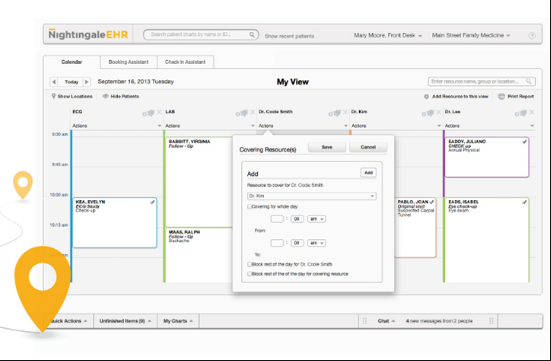The image size is (551, 361).
Task: Click the Show Locations pin icon
Action: tap(54, 96)
